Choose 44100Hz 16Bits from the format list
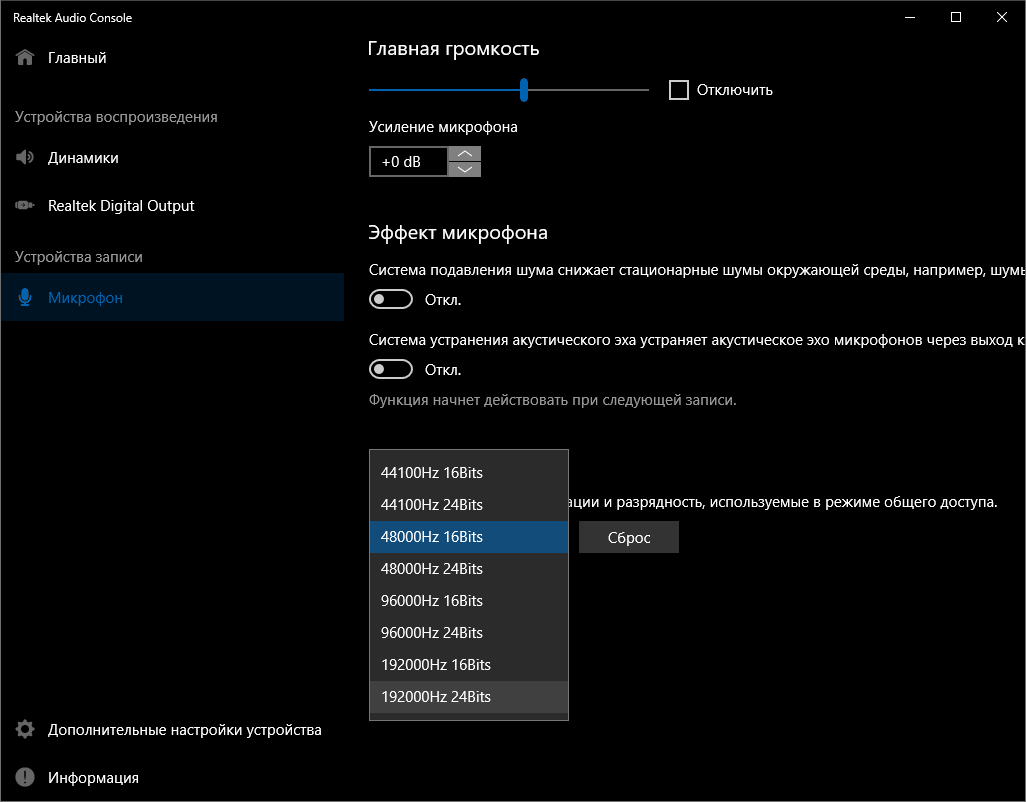 (x=432, y=473)
